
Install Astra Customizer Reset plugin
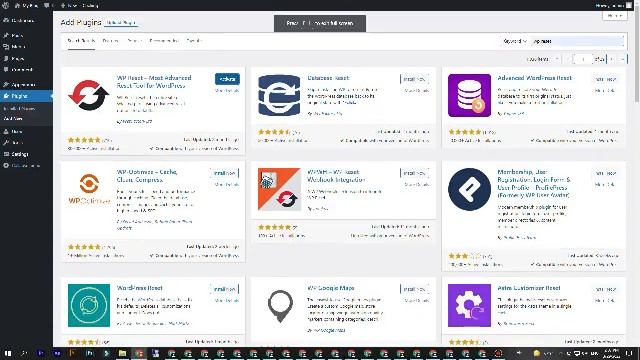606,289
